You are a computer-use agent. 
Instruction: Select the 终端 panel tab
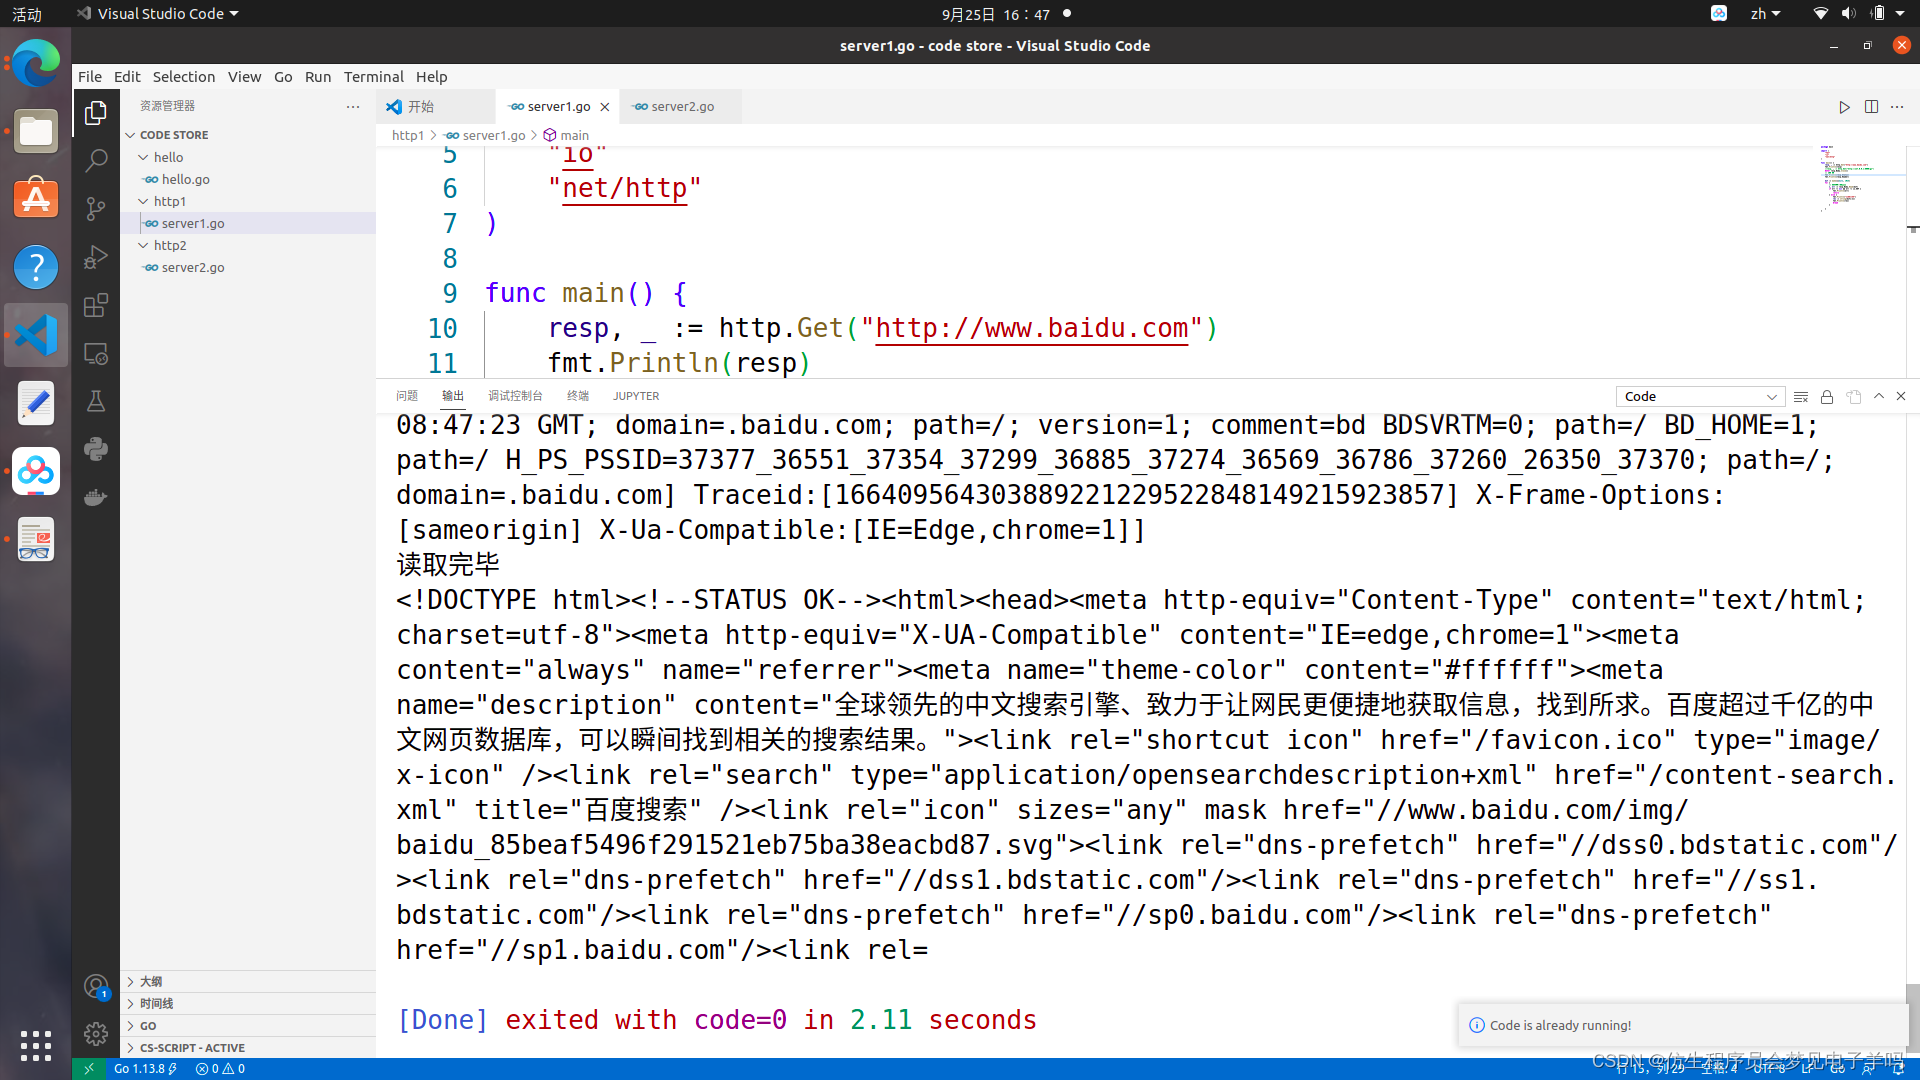pyautogui.click(x=577, y=396)
